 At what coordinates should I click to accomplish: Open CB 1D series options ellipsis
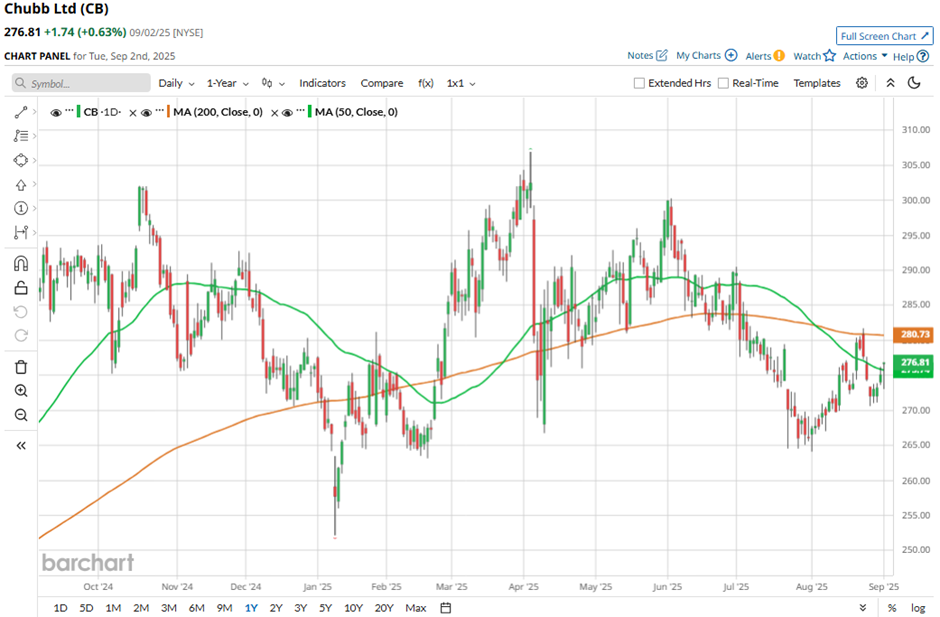click(x=70, y=111)
